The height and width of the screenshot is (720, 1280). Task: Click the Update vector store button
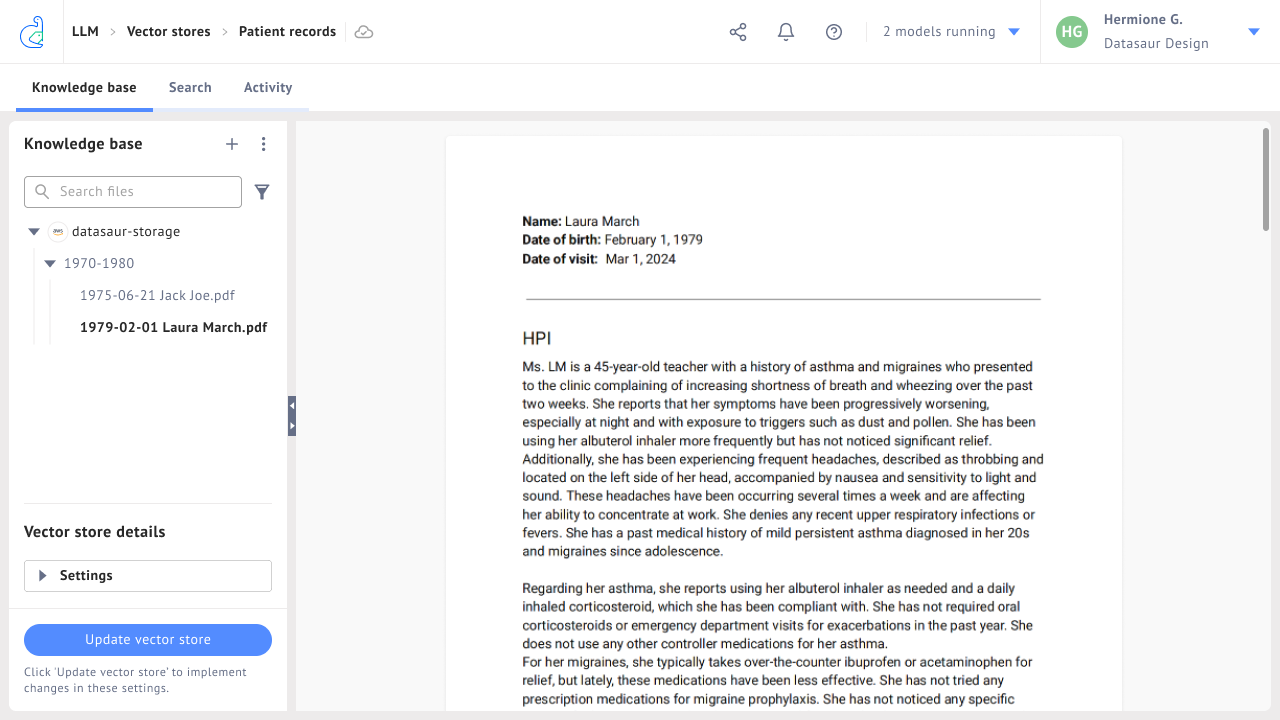148,640
